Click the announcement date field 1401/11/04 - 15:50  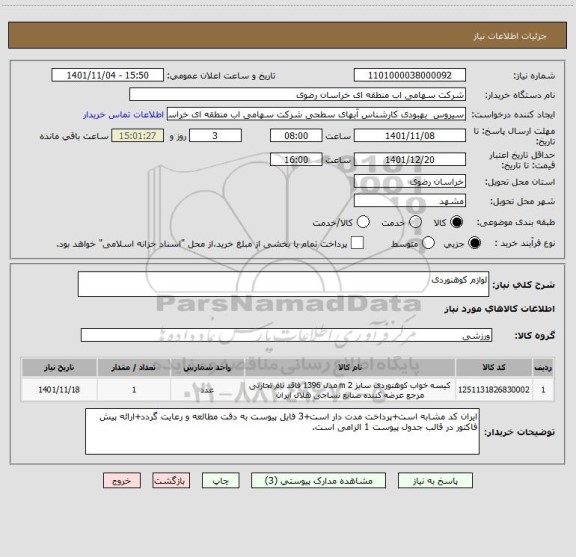pos(108,75)
